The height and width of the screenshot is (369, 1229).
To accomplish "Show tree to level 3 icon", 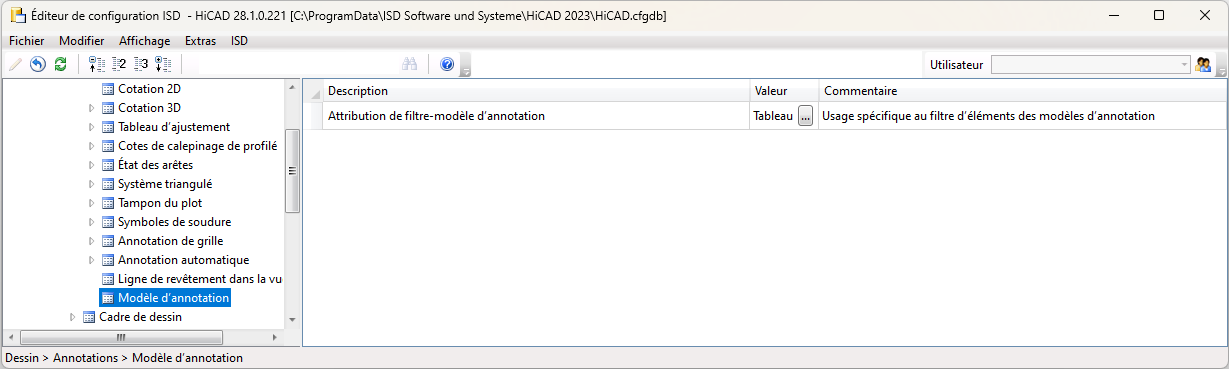I will point(141,64).
